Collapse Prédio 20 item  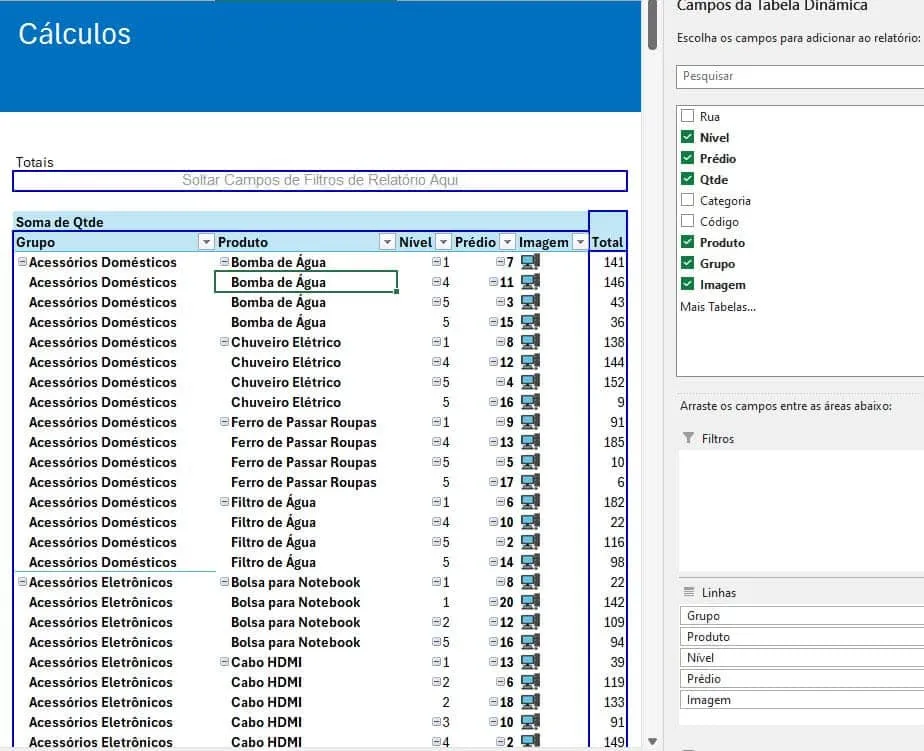493,602
